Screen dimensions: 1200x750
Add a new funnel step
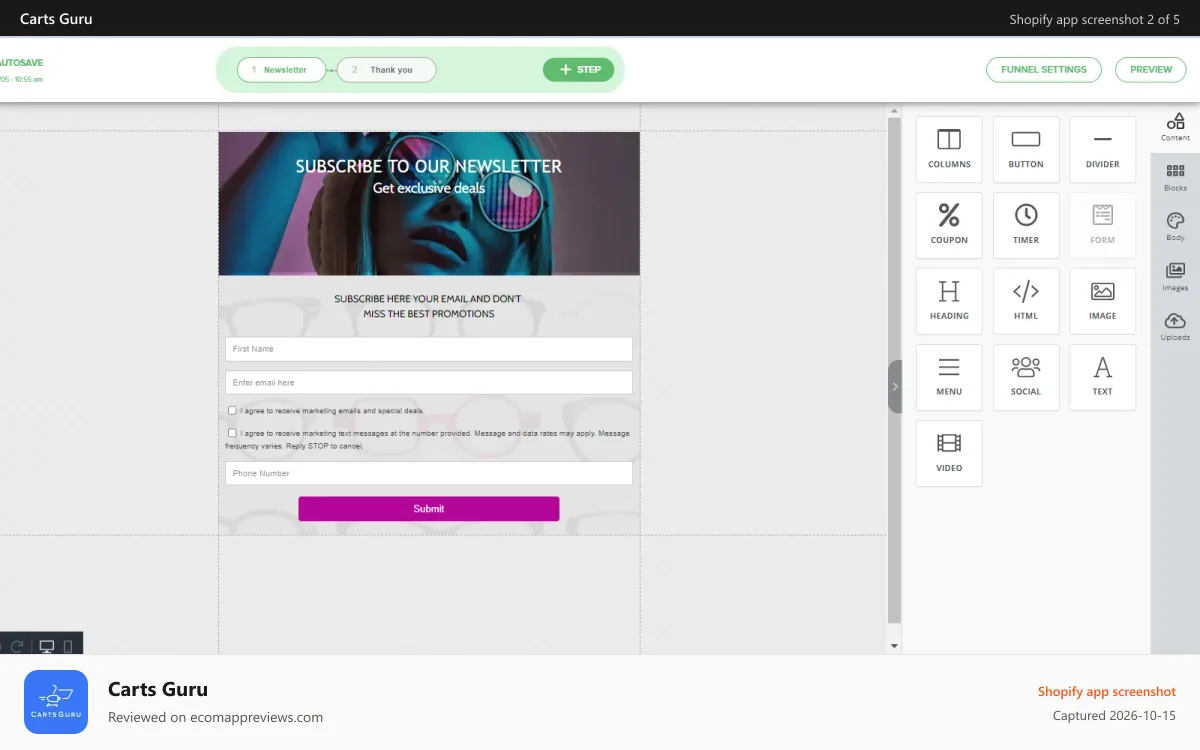tap(579, 70)
